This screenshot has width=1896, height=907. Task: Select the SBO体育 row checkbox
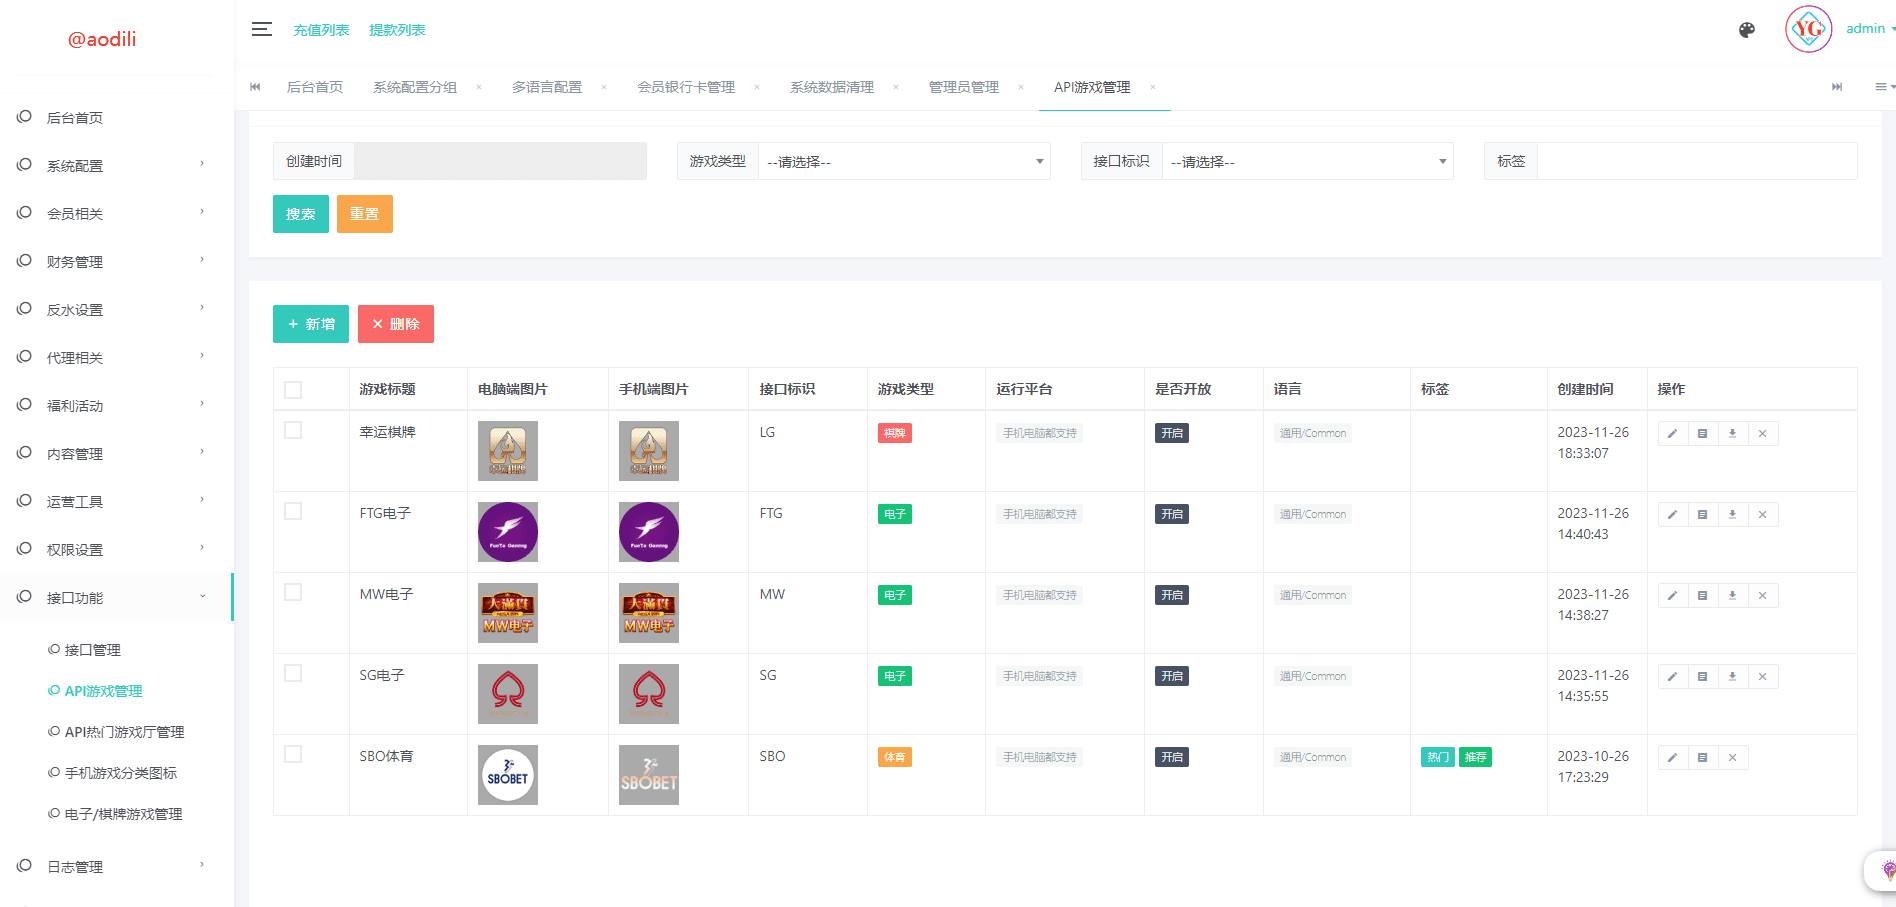tap(293, 754)
